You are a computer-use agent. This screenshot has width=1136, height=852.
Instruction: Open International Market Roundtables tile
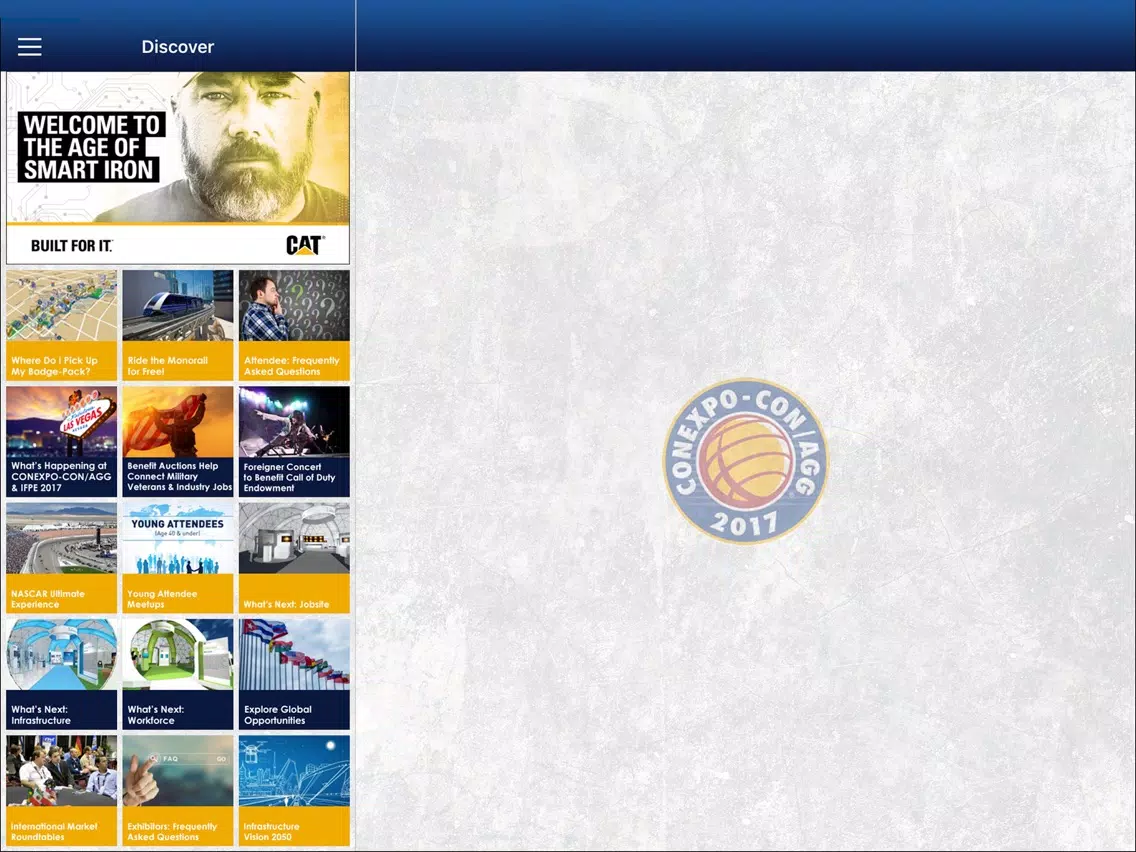pyautogui.click(x=62, y=790)
